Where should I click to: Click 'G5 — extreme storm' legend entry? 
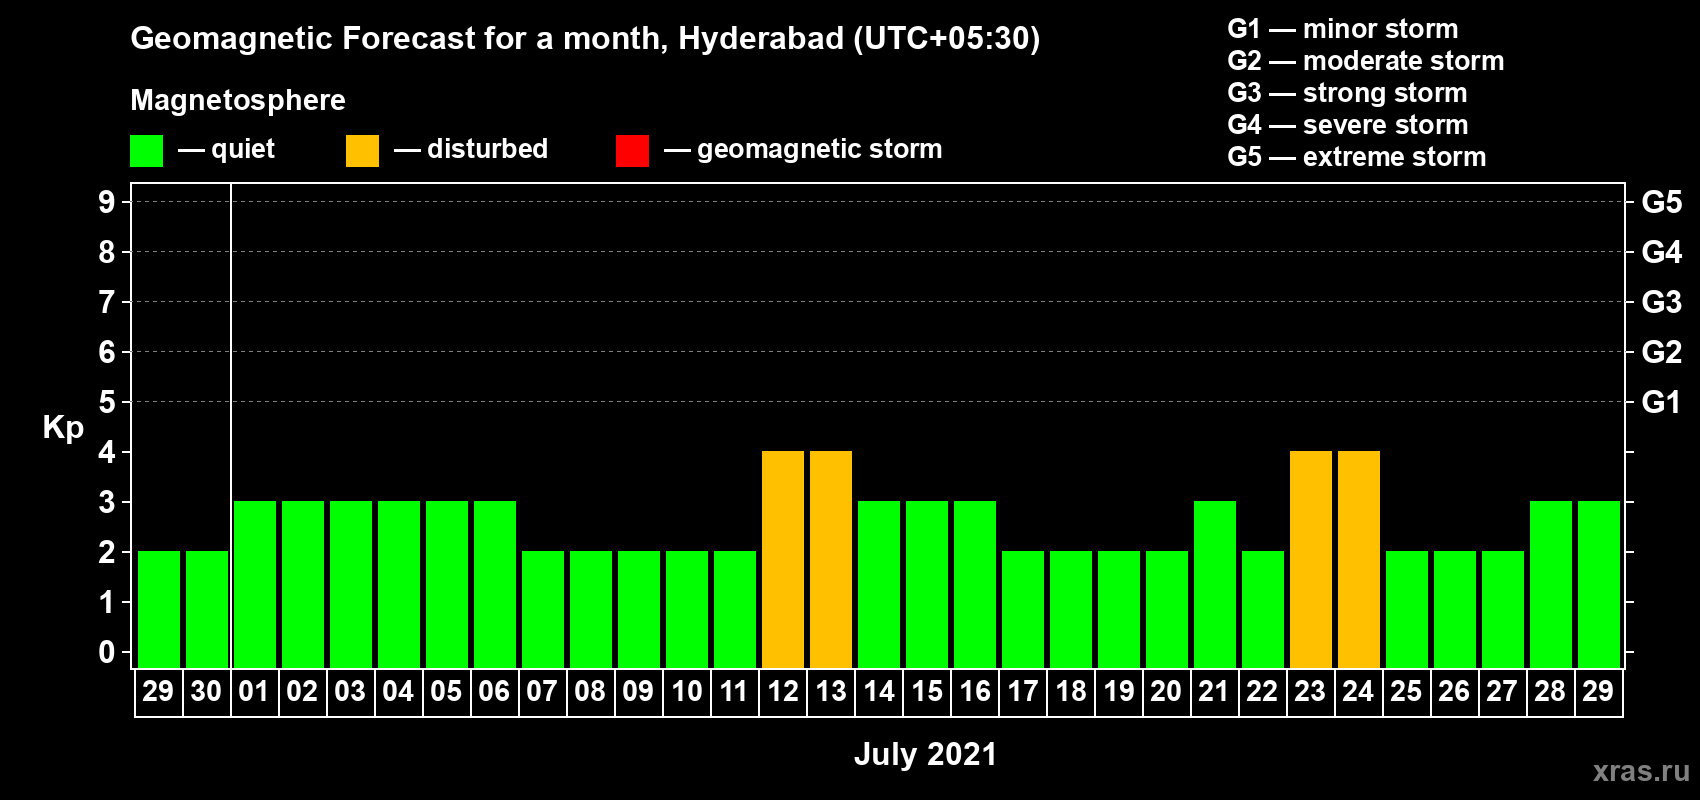[x=1357, y=157]
